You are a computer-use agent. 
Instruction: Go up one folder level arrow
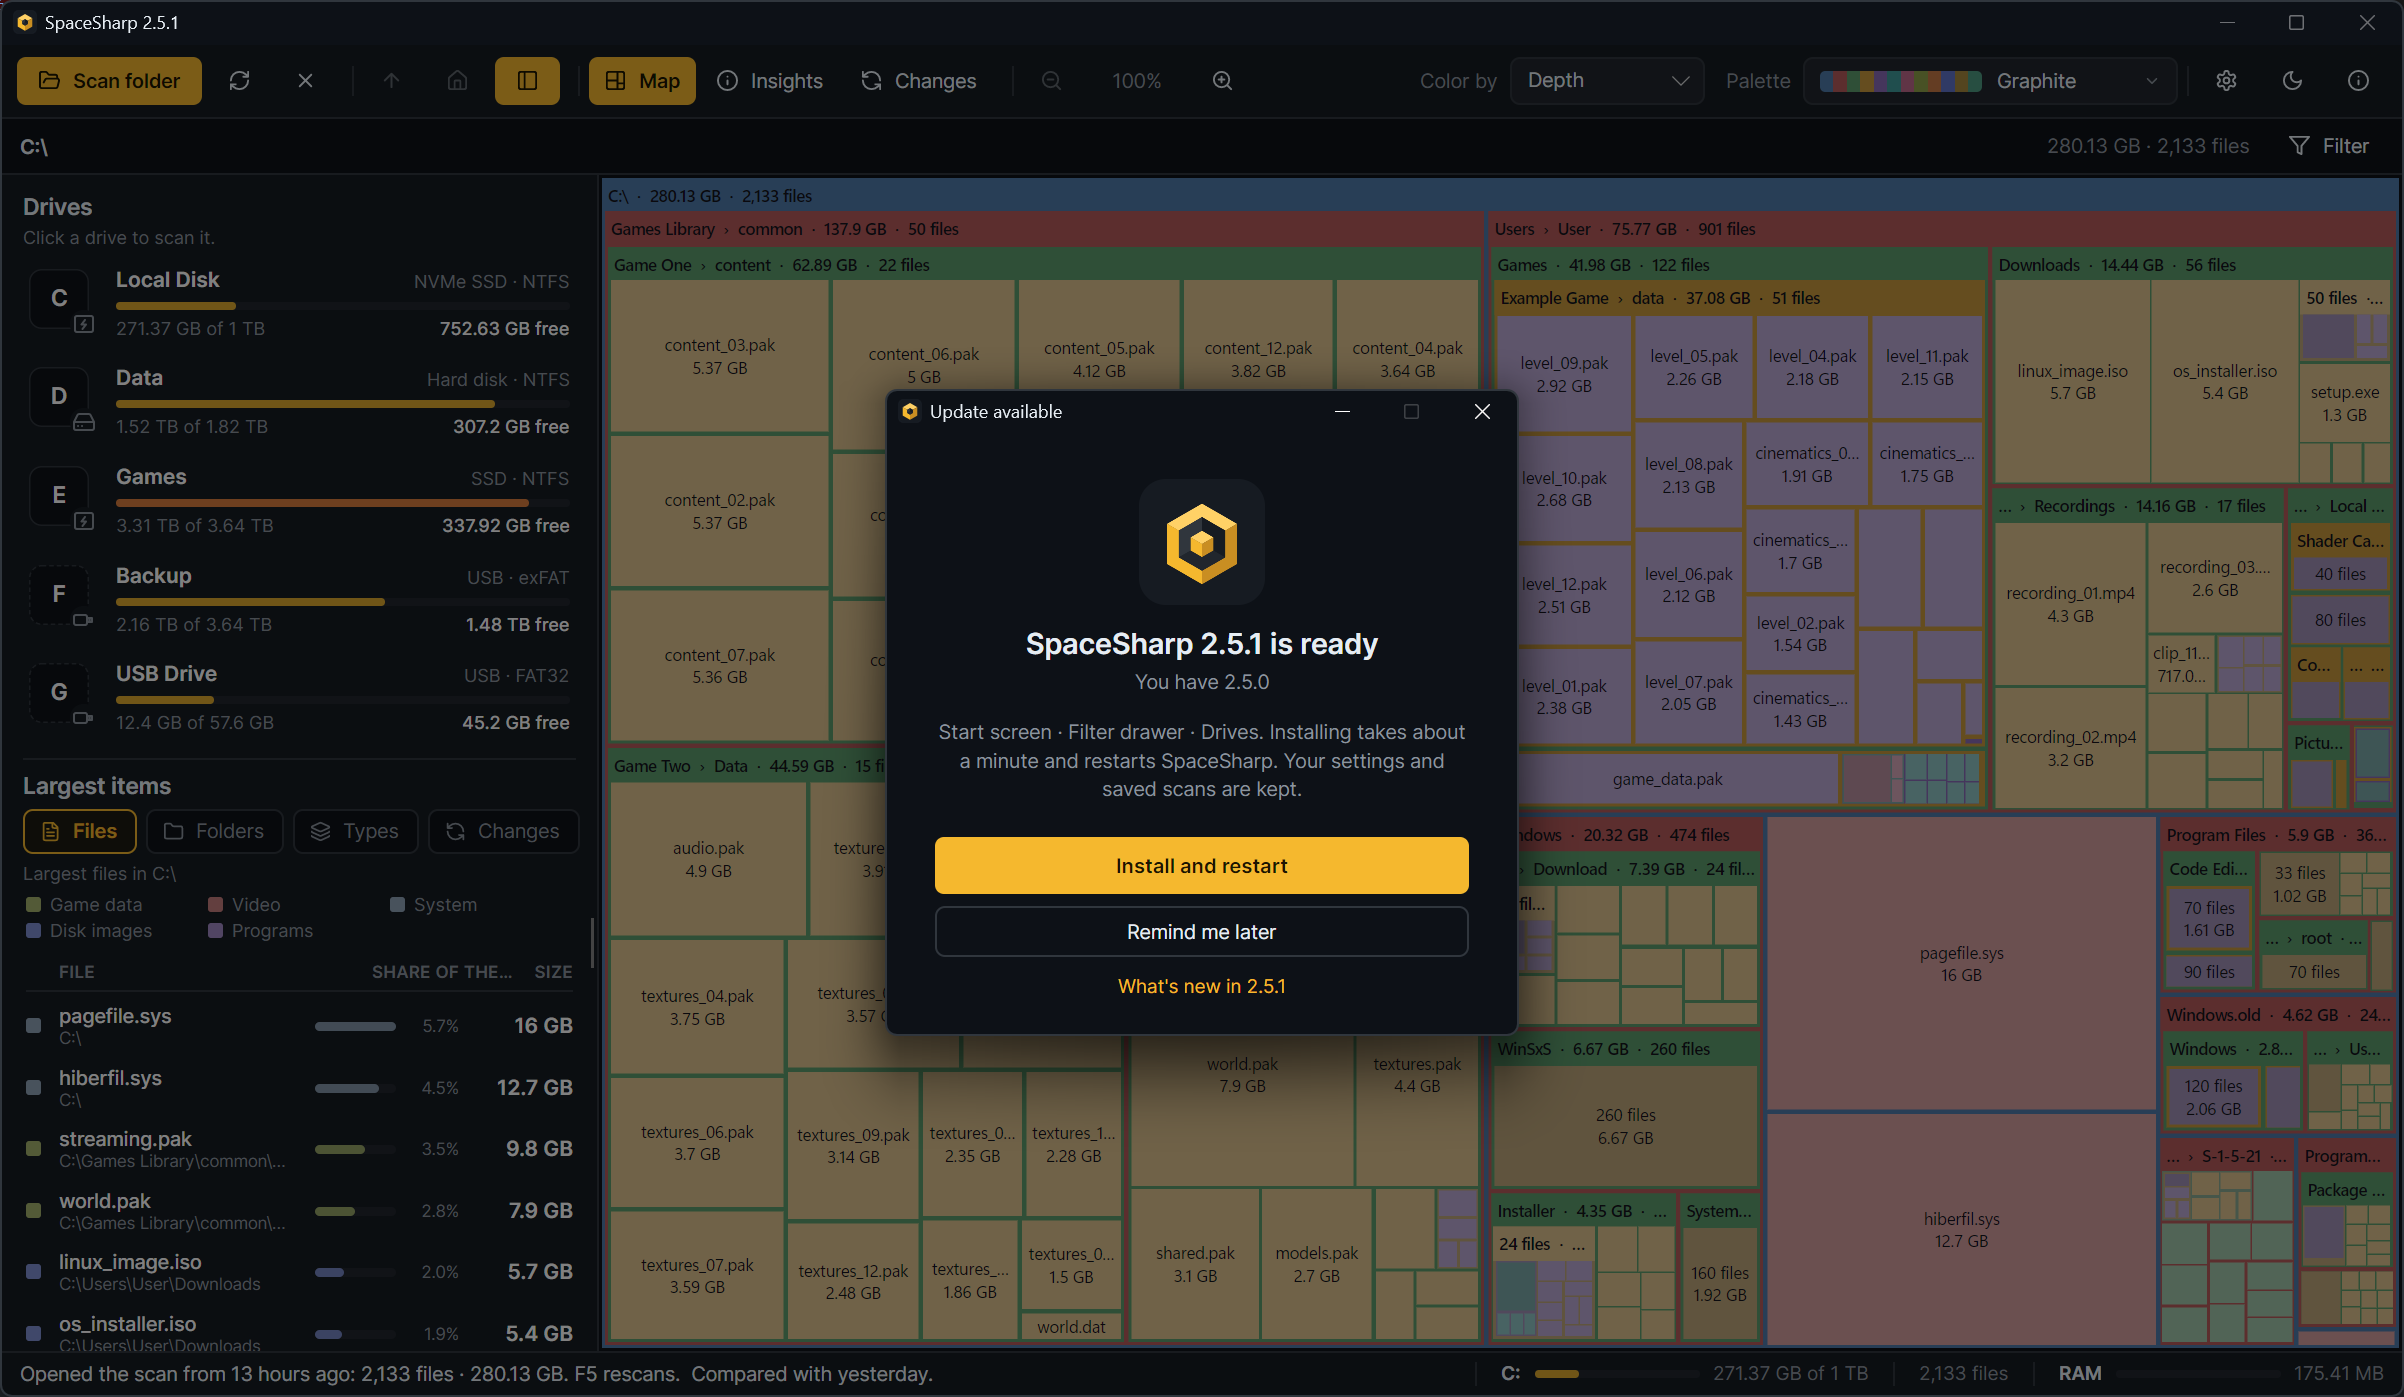(391, 81)
